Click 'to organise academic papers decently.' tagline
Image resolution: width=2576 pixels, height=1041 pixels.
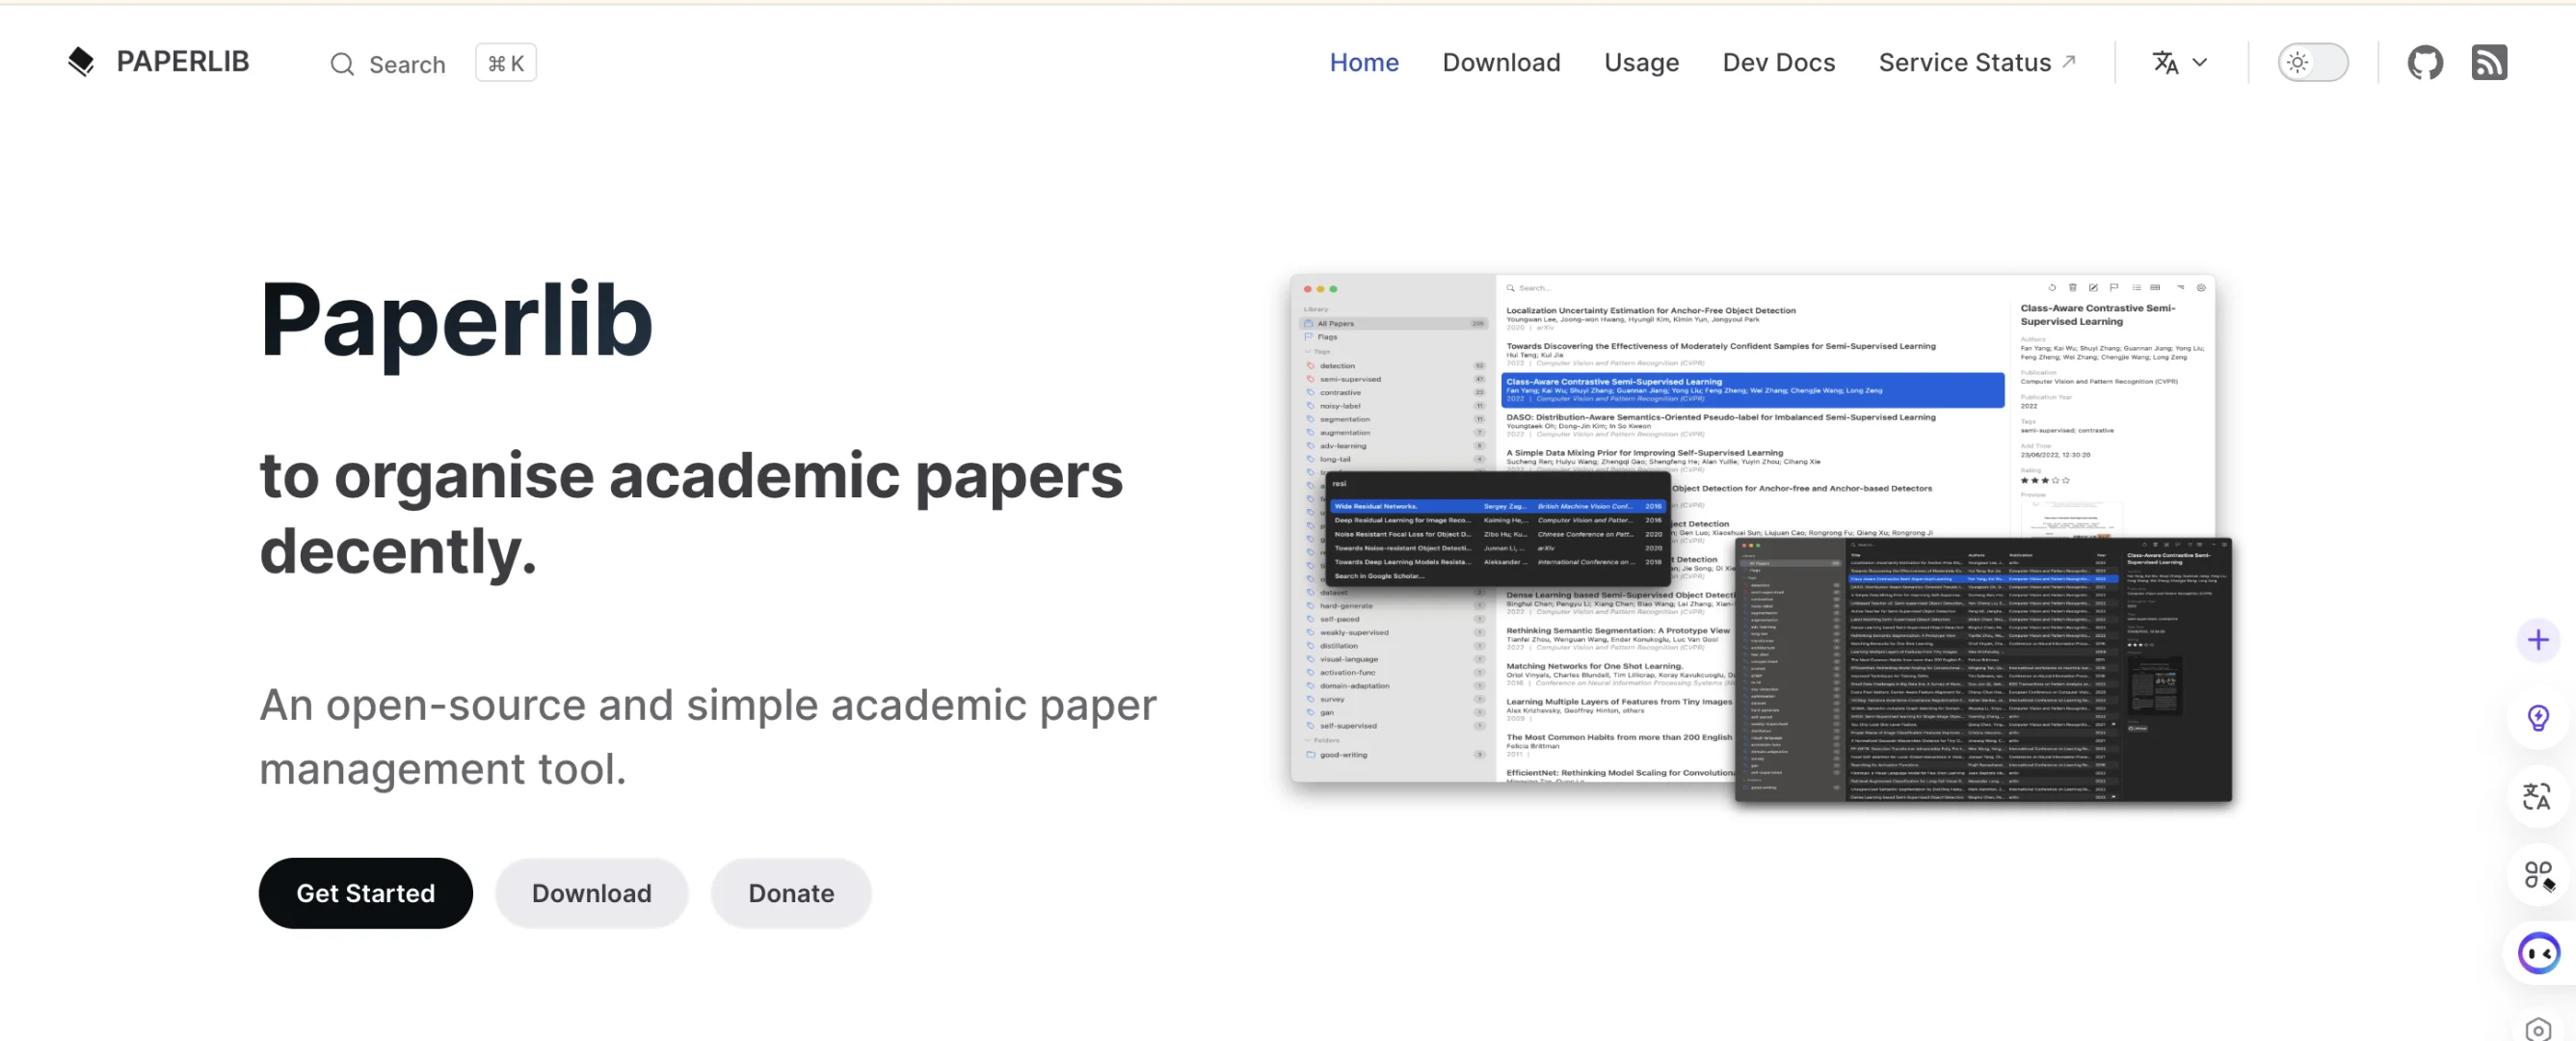click(691, 513)
